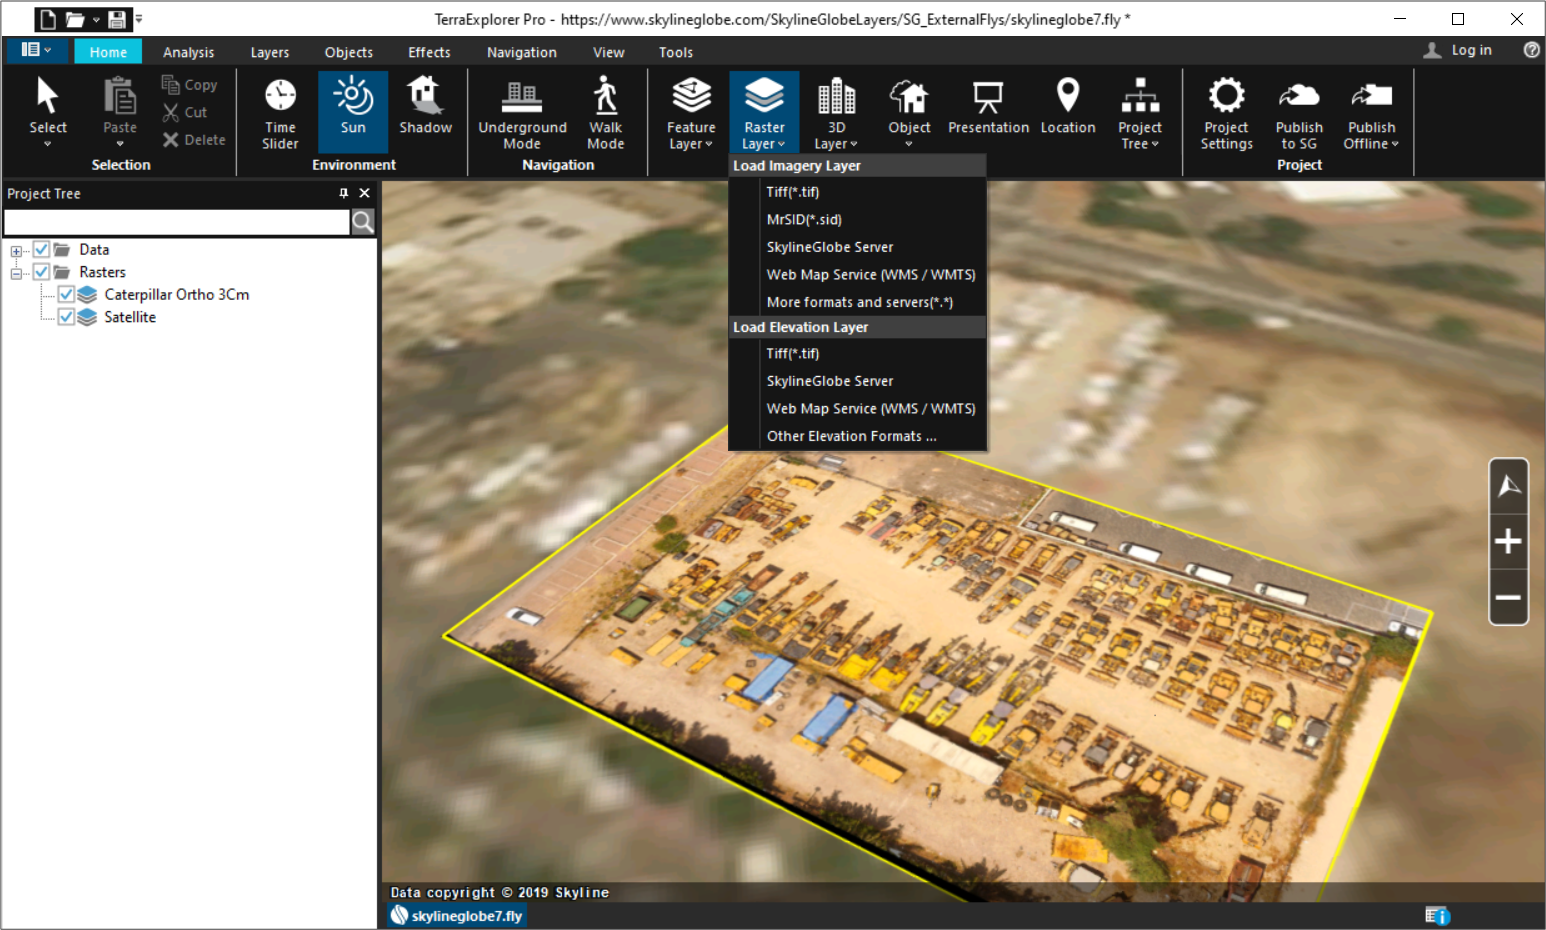Expand the Data tree node
The image size is (1546, 930).
pyautogui.click(x=16, y=251)
